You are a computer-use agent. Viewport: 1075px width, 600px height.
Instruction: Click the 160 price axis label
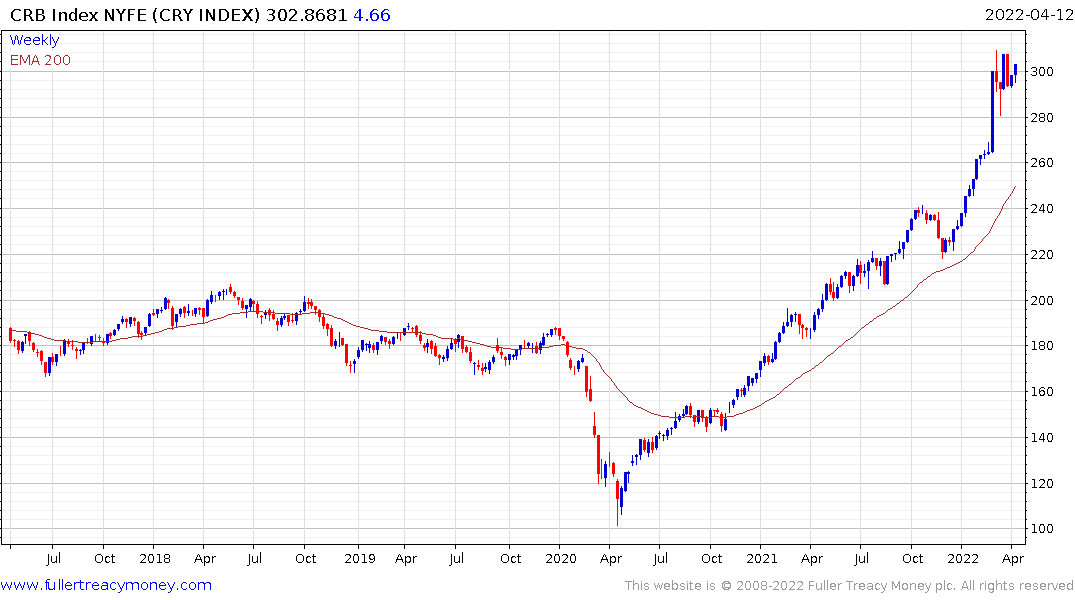pos(1041,392)
